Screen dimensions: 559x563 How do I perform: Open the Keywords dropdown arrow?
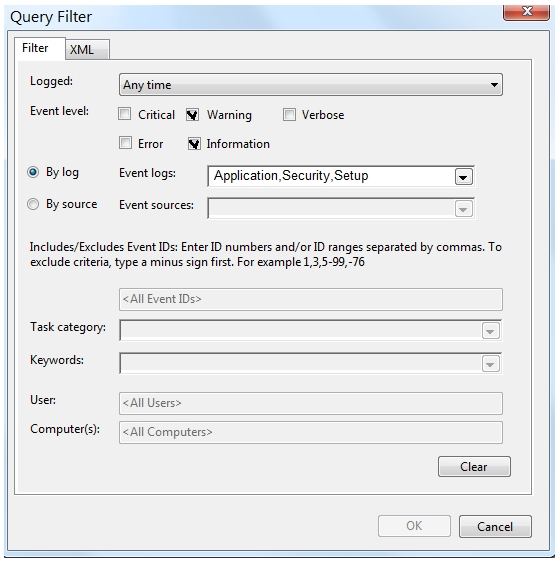491,364
